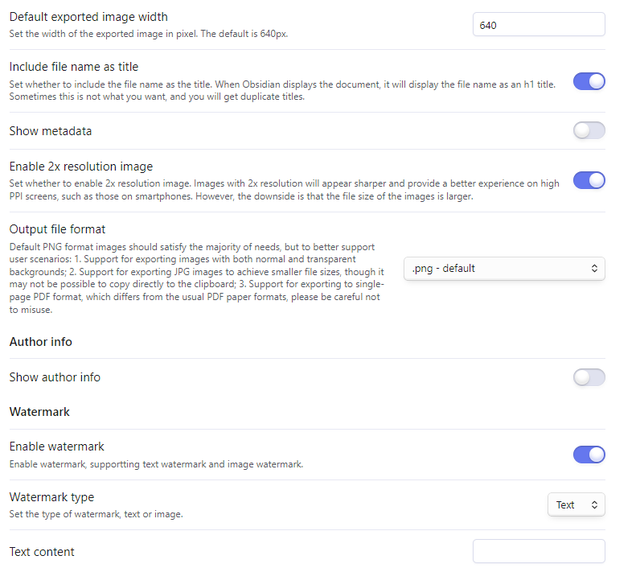Expand the Watermark type Text dropdown
This screenshot has height=568, width=640.
pos(576,505)
